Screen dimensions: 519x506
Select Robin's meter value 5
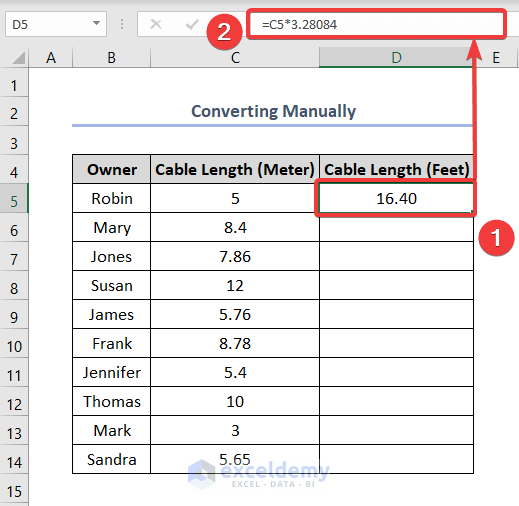tap(235, 198)
